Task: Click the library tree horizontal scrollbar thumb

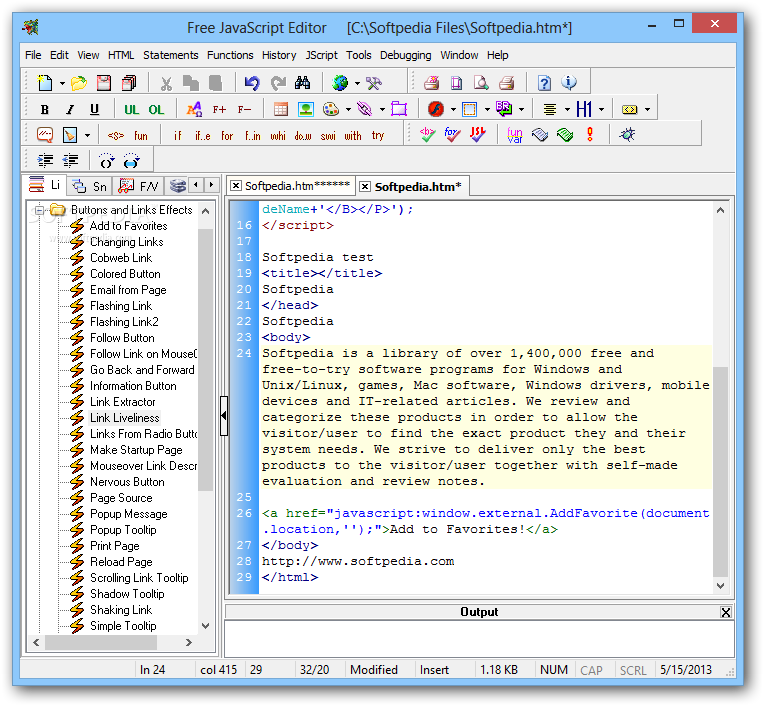Action: coord(101,643)
